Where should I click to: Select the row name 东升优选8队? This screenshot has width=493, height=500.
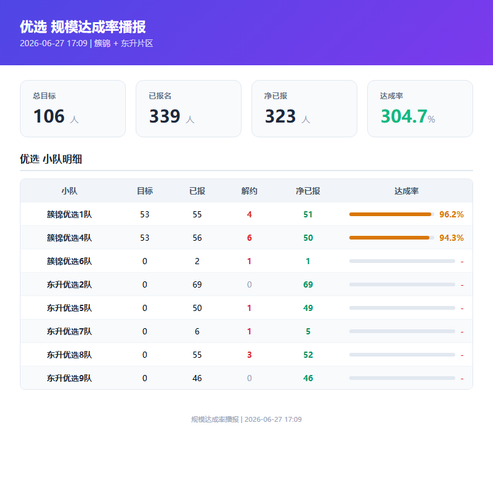click(x=69, y=355)
